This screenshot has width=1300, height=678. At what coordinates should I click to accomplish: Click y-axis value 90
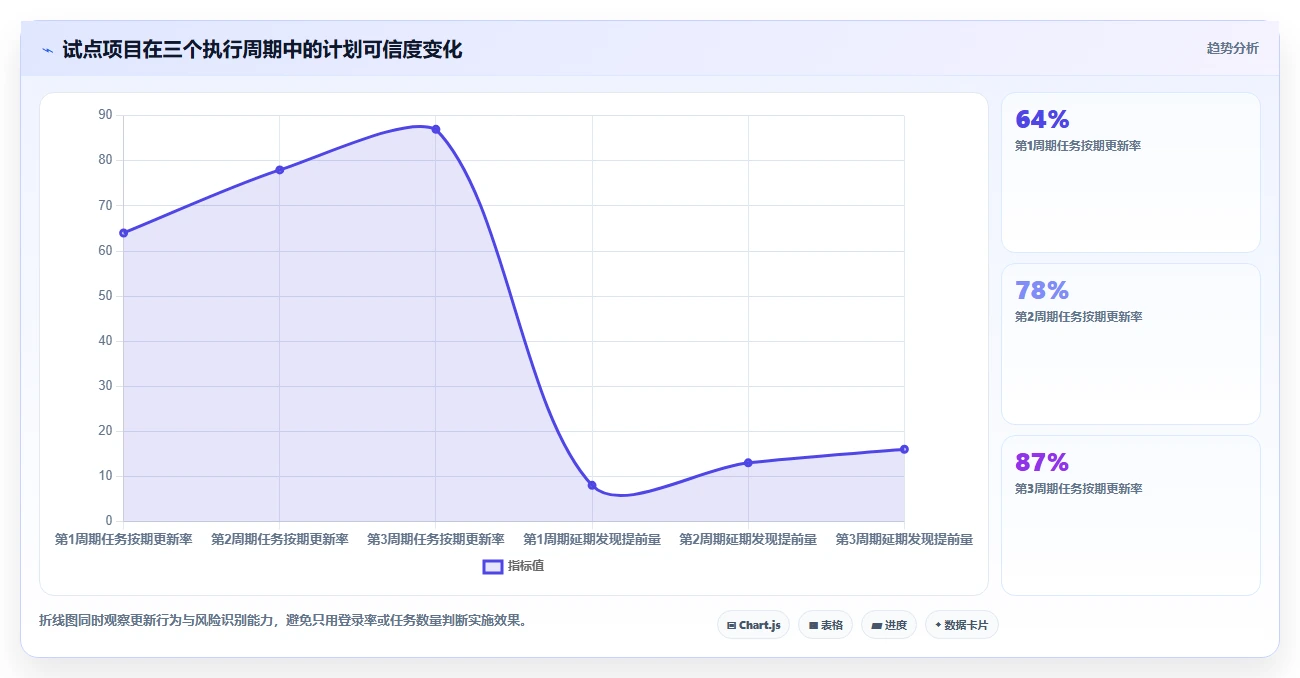(105, 115)
